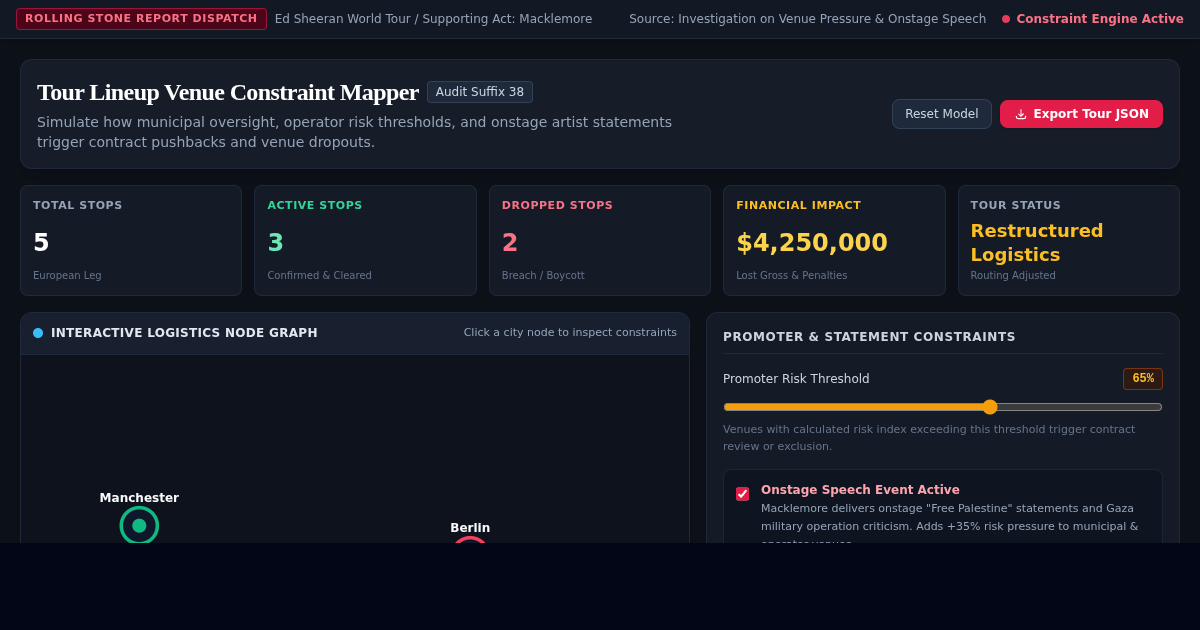Click the Constraint Engine Active status indicator
The height and width of the screenshot is (630, 1200).
(1092, 19)
